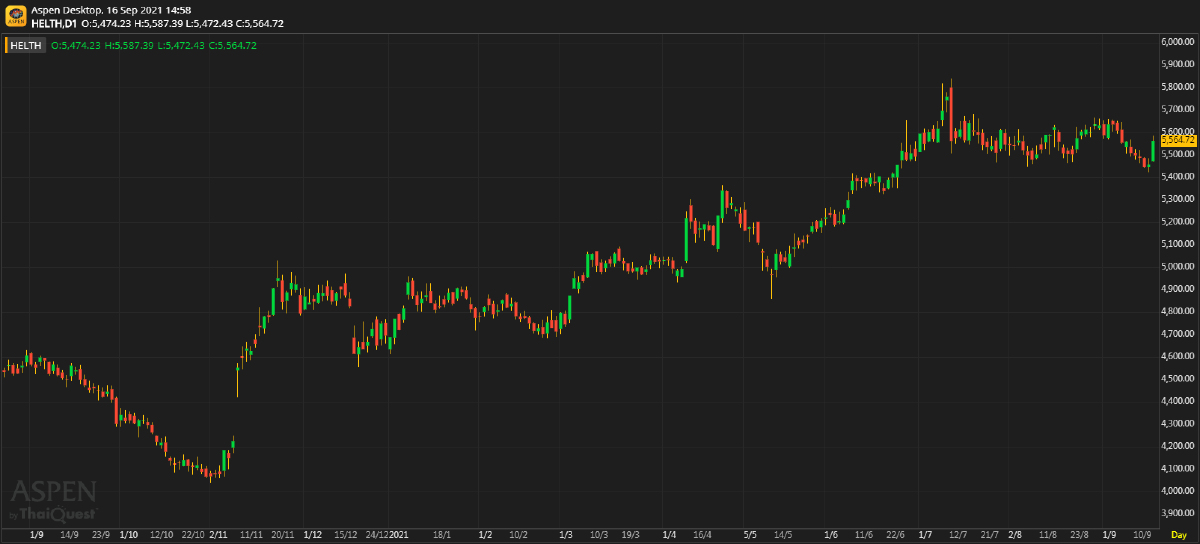Click the 5,300.00 price axis label

[x=1179, y=199]
